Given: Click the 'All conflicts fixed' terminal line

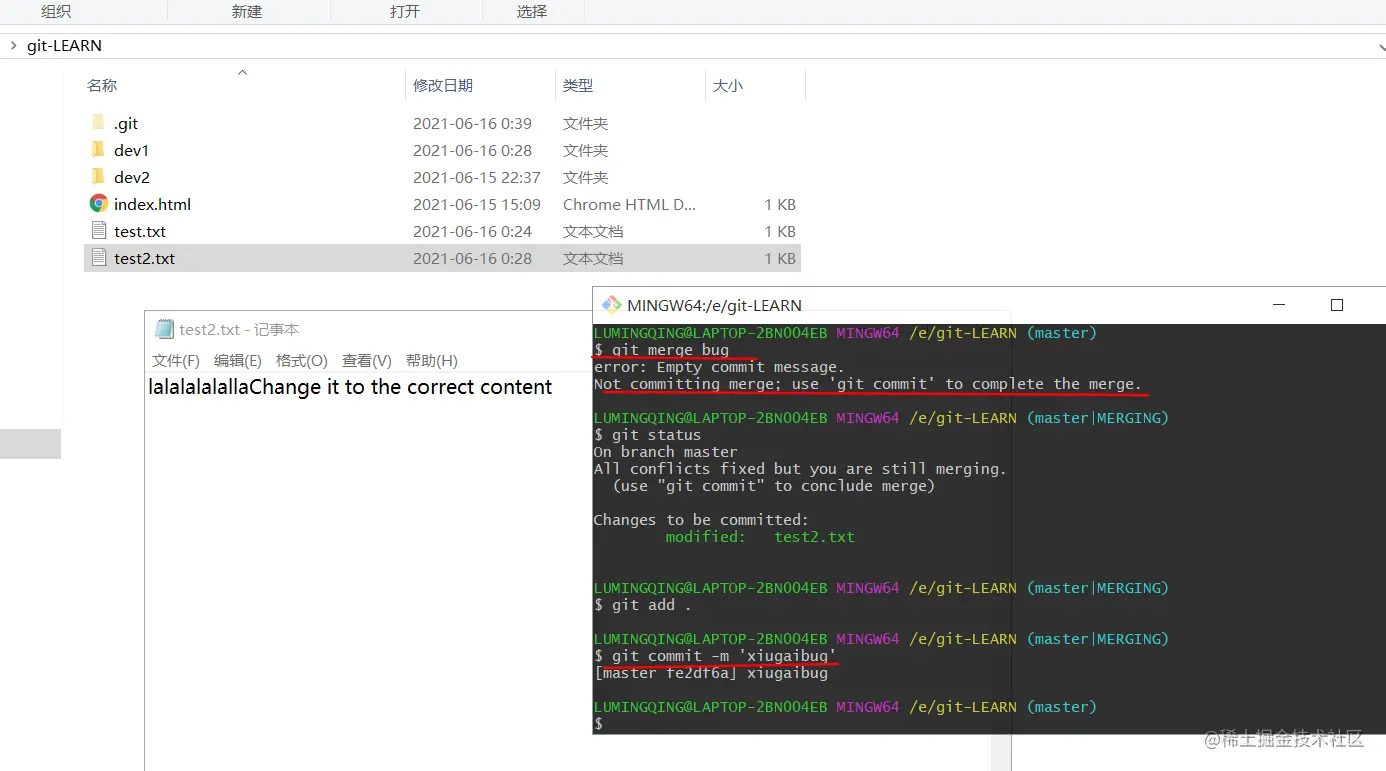Looking at the screenshot, I should [800, 469].
